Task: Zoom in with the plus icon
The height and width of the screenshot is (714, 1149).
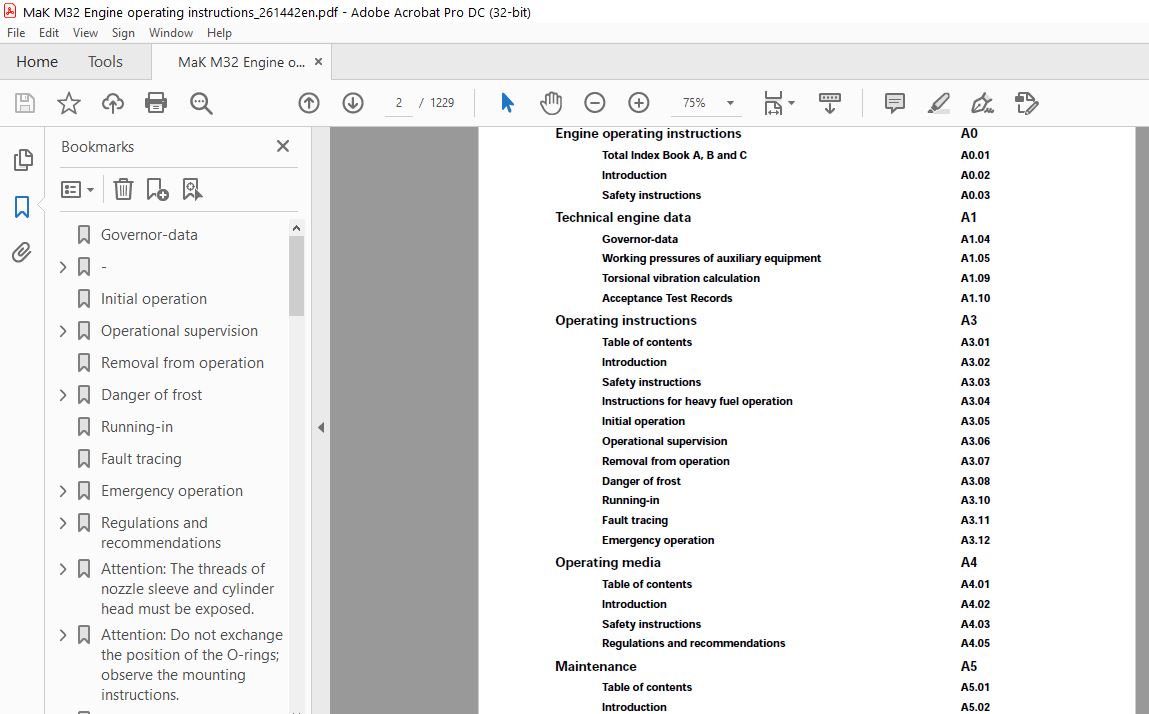Action: coord(639,103)
